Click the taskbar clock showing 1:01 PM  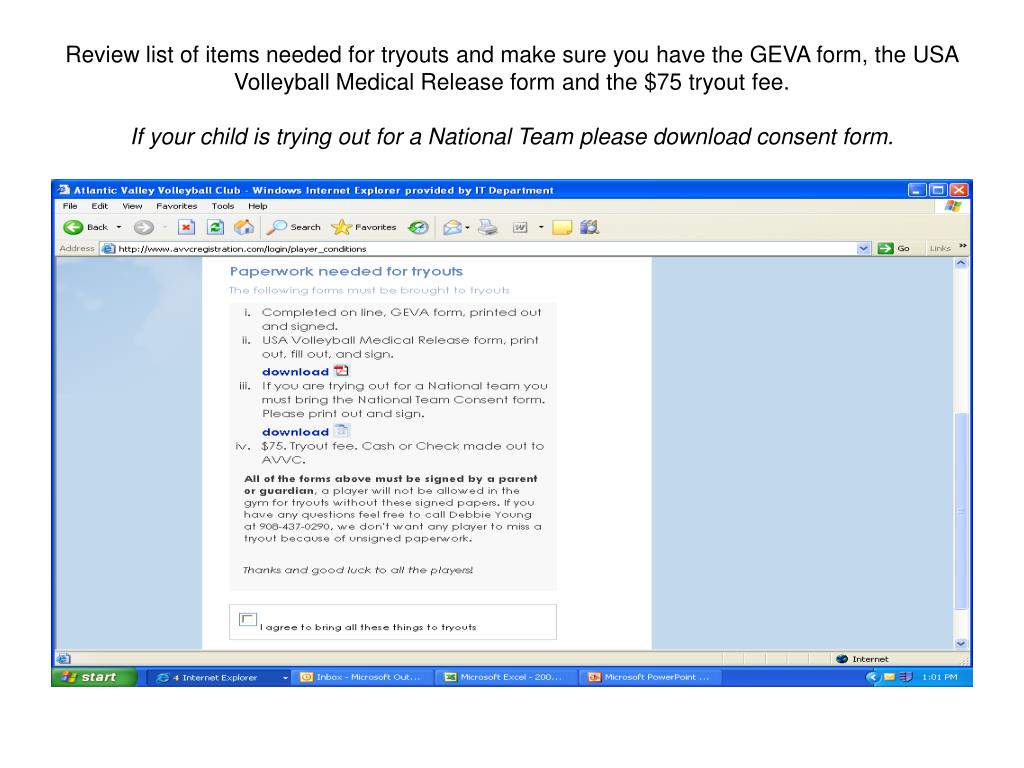pyautogui.click(x=939, y=677)
